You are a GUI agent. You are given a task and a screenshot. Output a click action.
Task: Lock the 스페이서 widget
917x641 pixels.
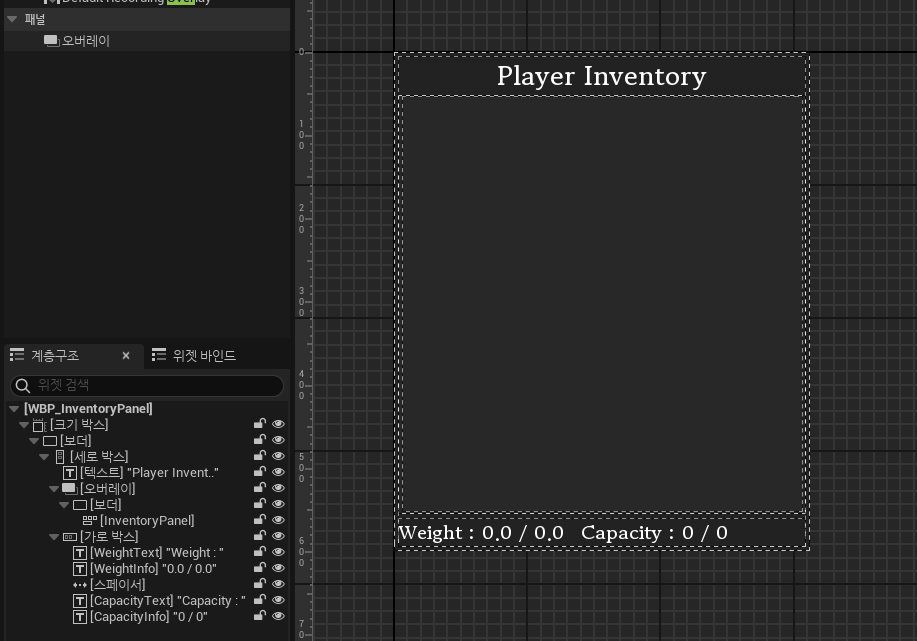point(260,583)
